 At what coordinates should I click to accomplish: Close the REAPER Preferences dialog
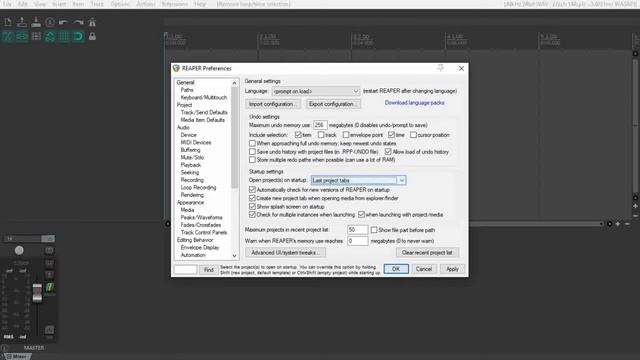461,68
